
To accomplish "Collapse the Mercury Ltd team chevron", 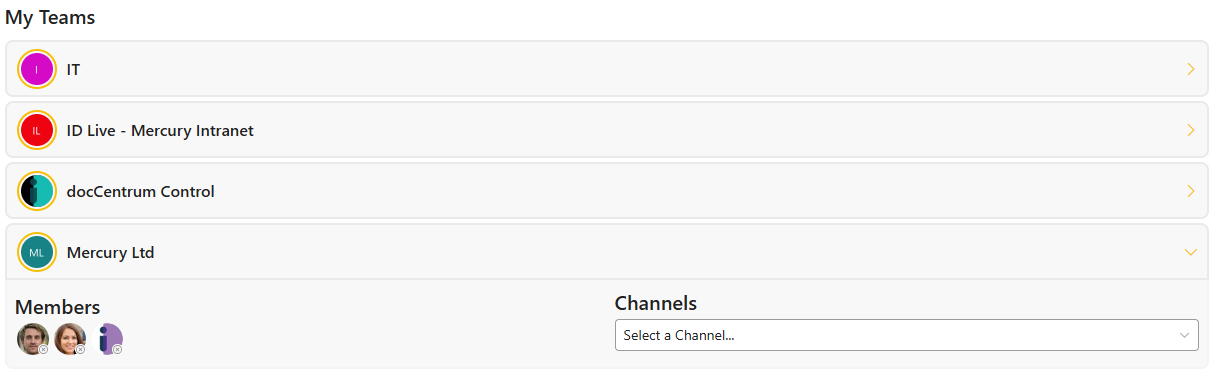I will (1190, 252).
